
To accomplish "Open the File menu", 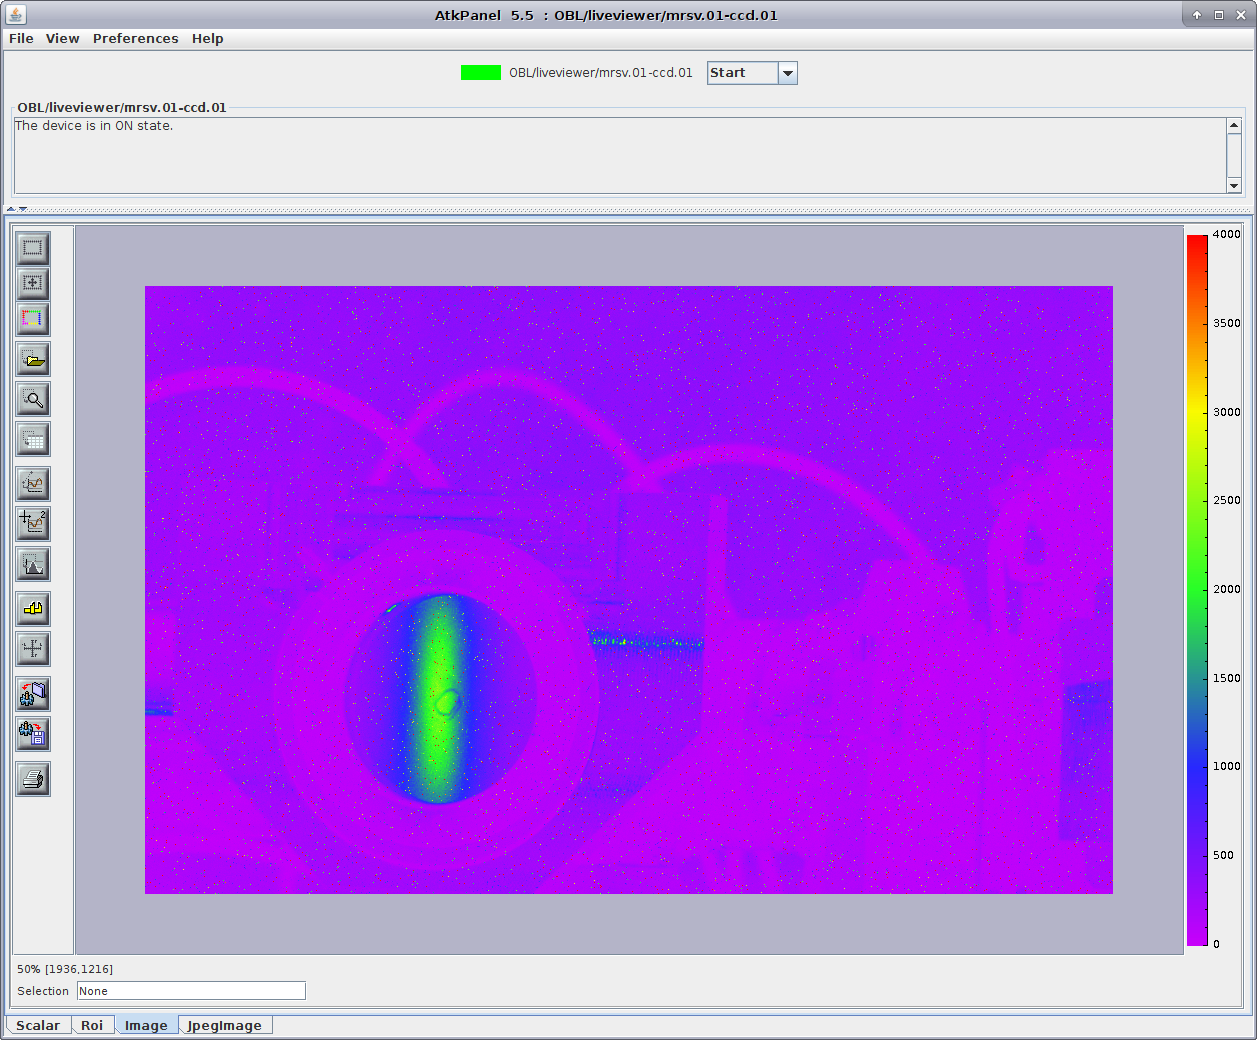I will click(21, 38).
